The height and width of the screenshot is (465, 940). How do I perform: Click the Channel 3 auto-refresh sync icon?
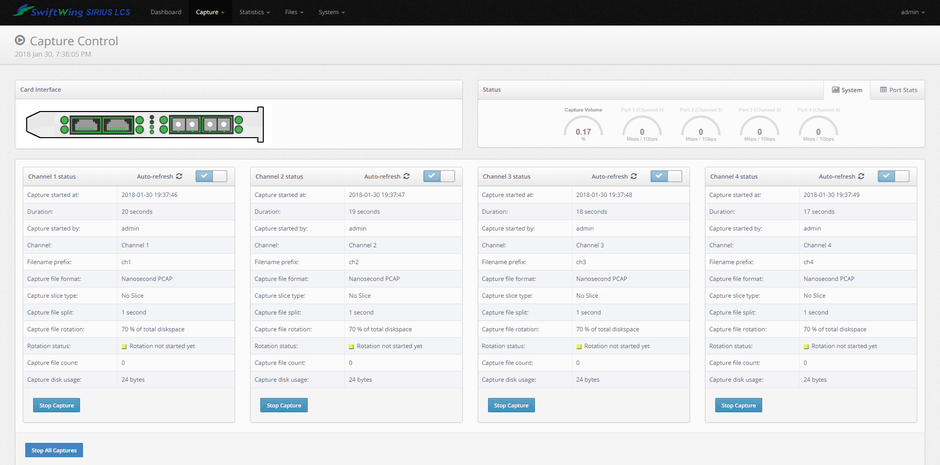[x=634, y=176]
